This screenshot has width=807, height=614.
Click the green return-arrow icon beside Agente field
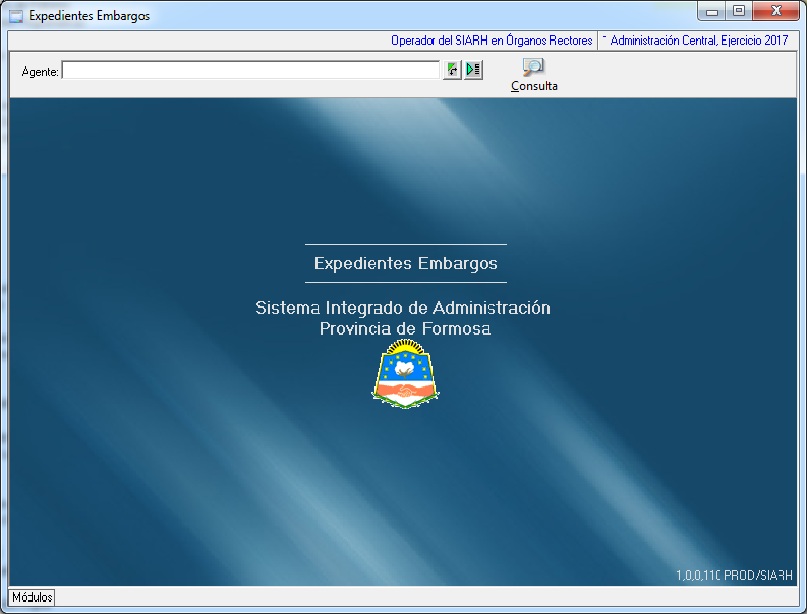(x=452, y=69)
